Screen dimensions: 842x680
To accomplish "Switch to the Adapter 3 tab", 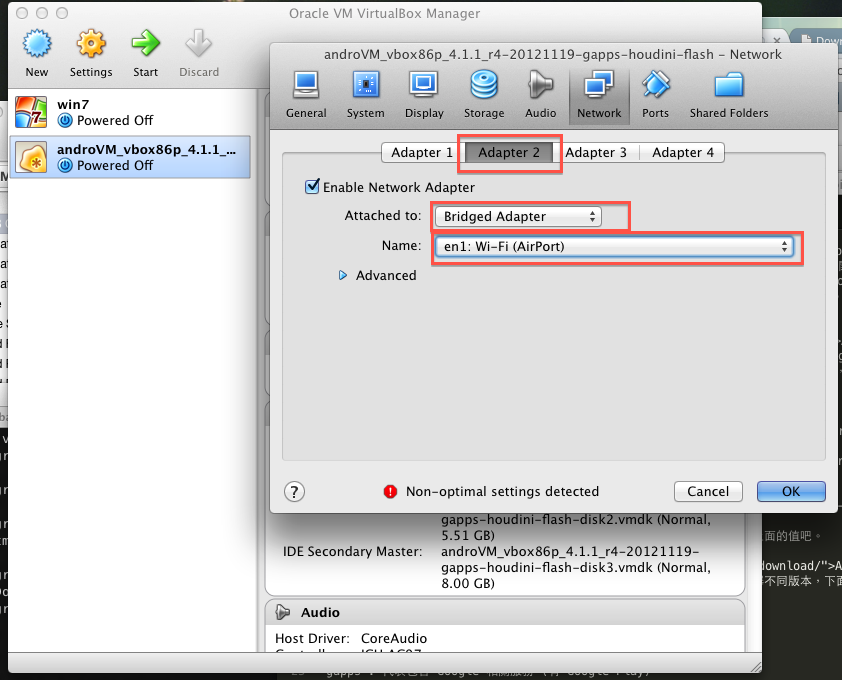I will (x=596, y=152).
